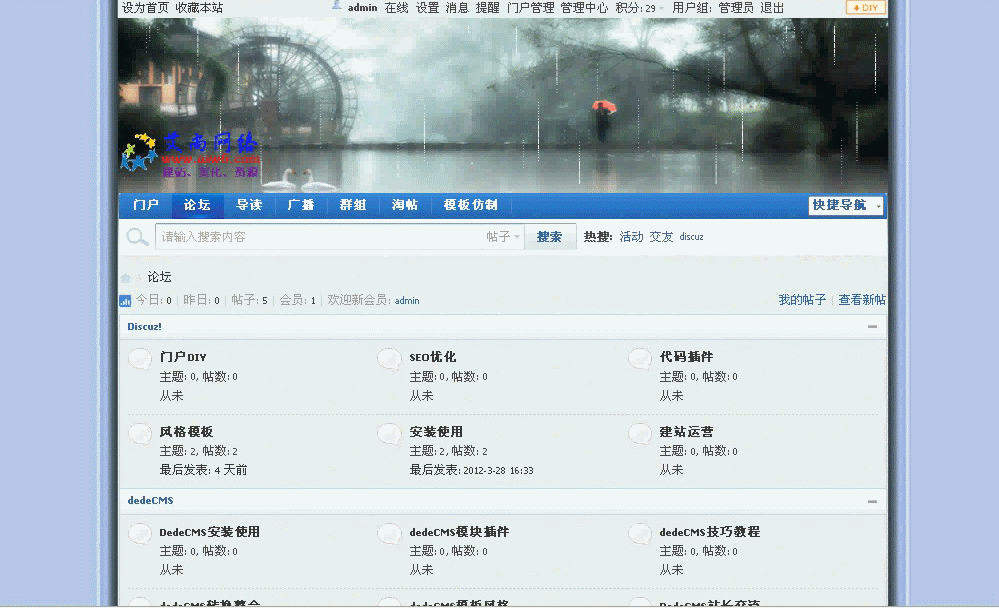
Task: Click the new member admin link after 欢迎新会员
Action: [x=407, y=301]
